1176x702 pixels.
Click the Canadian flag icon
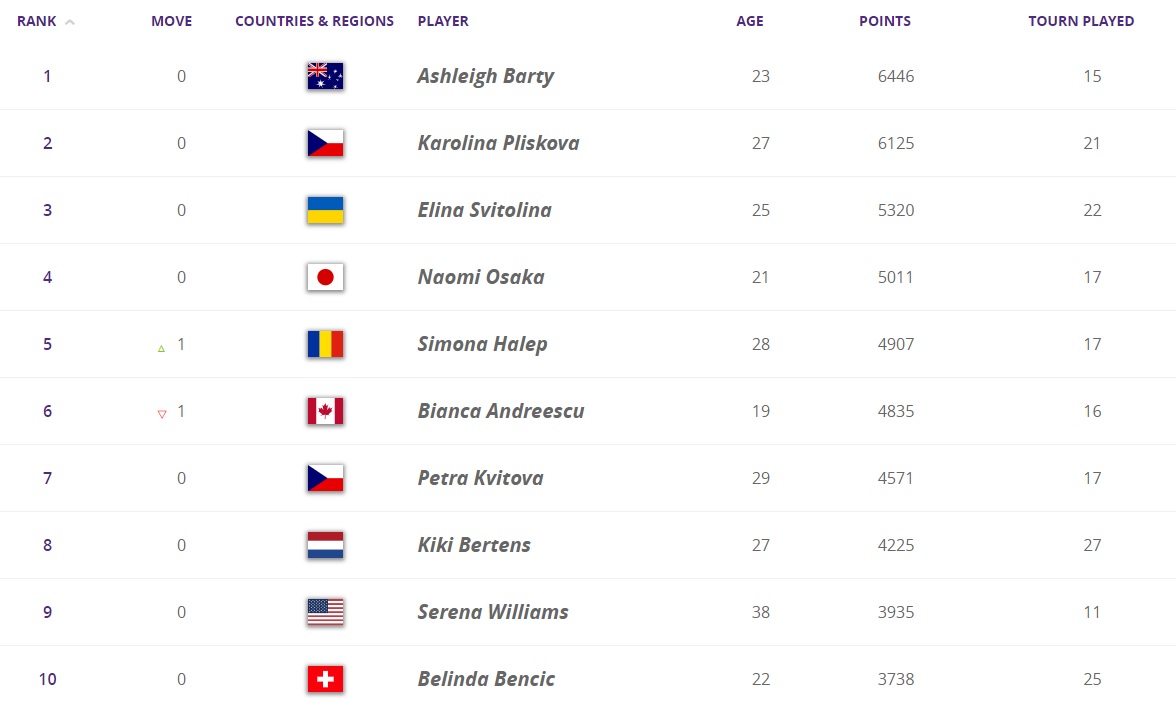(x=325, y=411)
